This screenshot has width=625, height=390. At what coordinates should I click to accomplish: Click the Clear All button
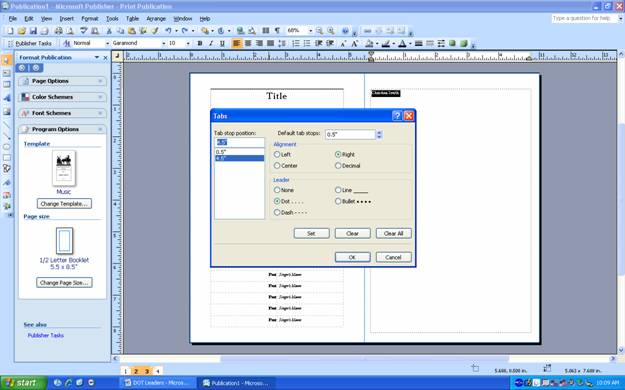pyautogui.click(x=393, y=233)
